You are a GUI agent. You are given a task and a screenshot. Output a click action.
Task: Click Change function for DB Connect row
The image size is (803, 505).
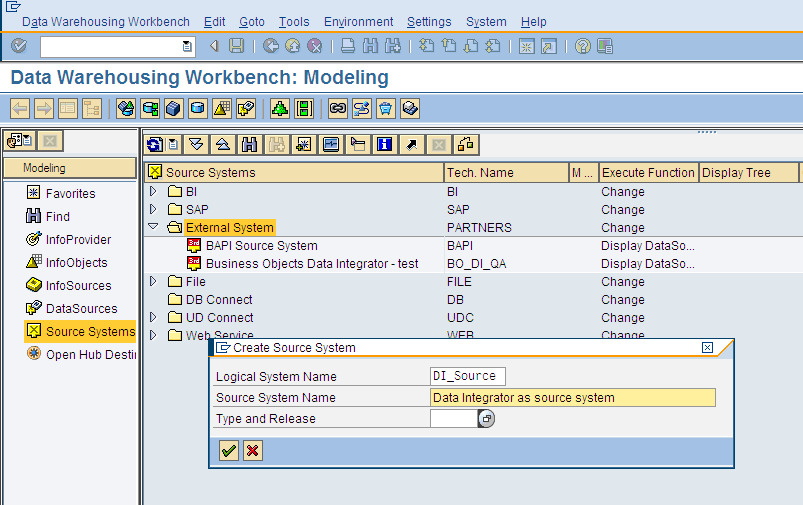[x=623, y=300]
